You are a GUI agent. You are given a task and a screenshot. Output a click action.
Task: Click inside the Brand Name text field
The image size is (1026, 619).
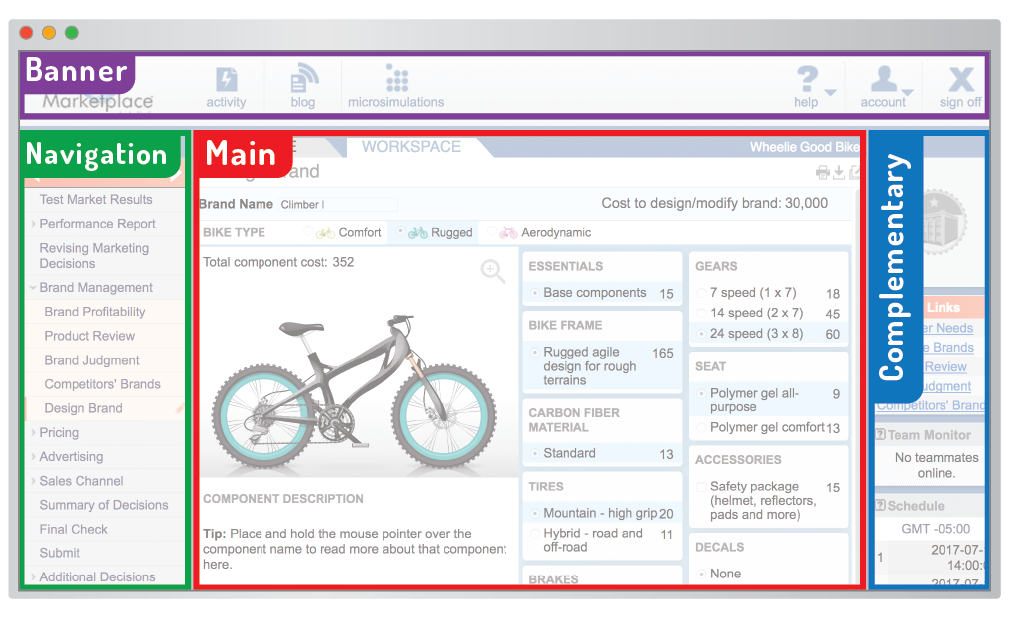pos(340,204)
